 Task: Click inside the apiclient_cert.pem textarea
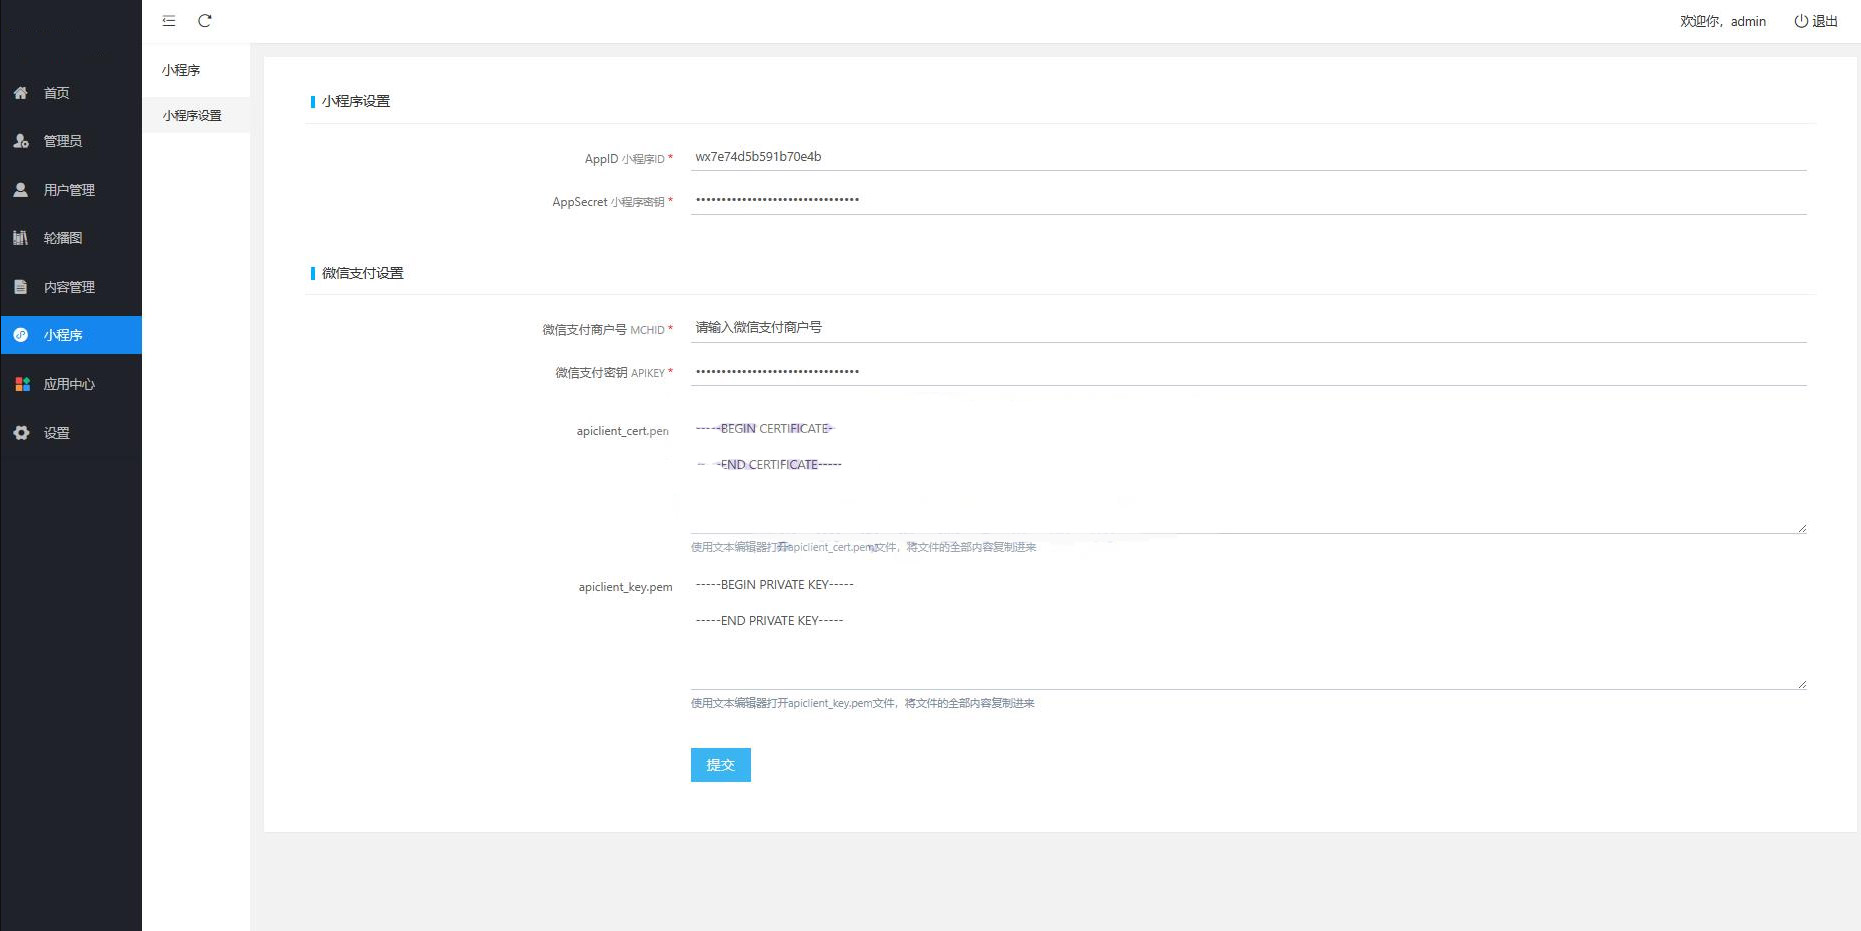1248,472
